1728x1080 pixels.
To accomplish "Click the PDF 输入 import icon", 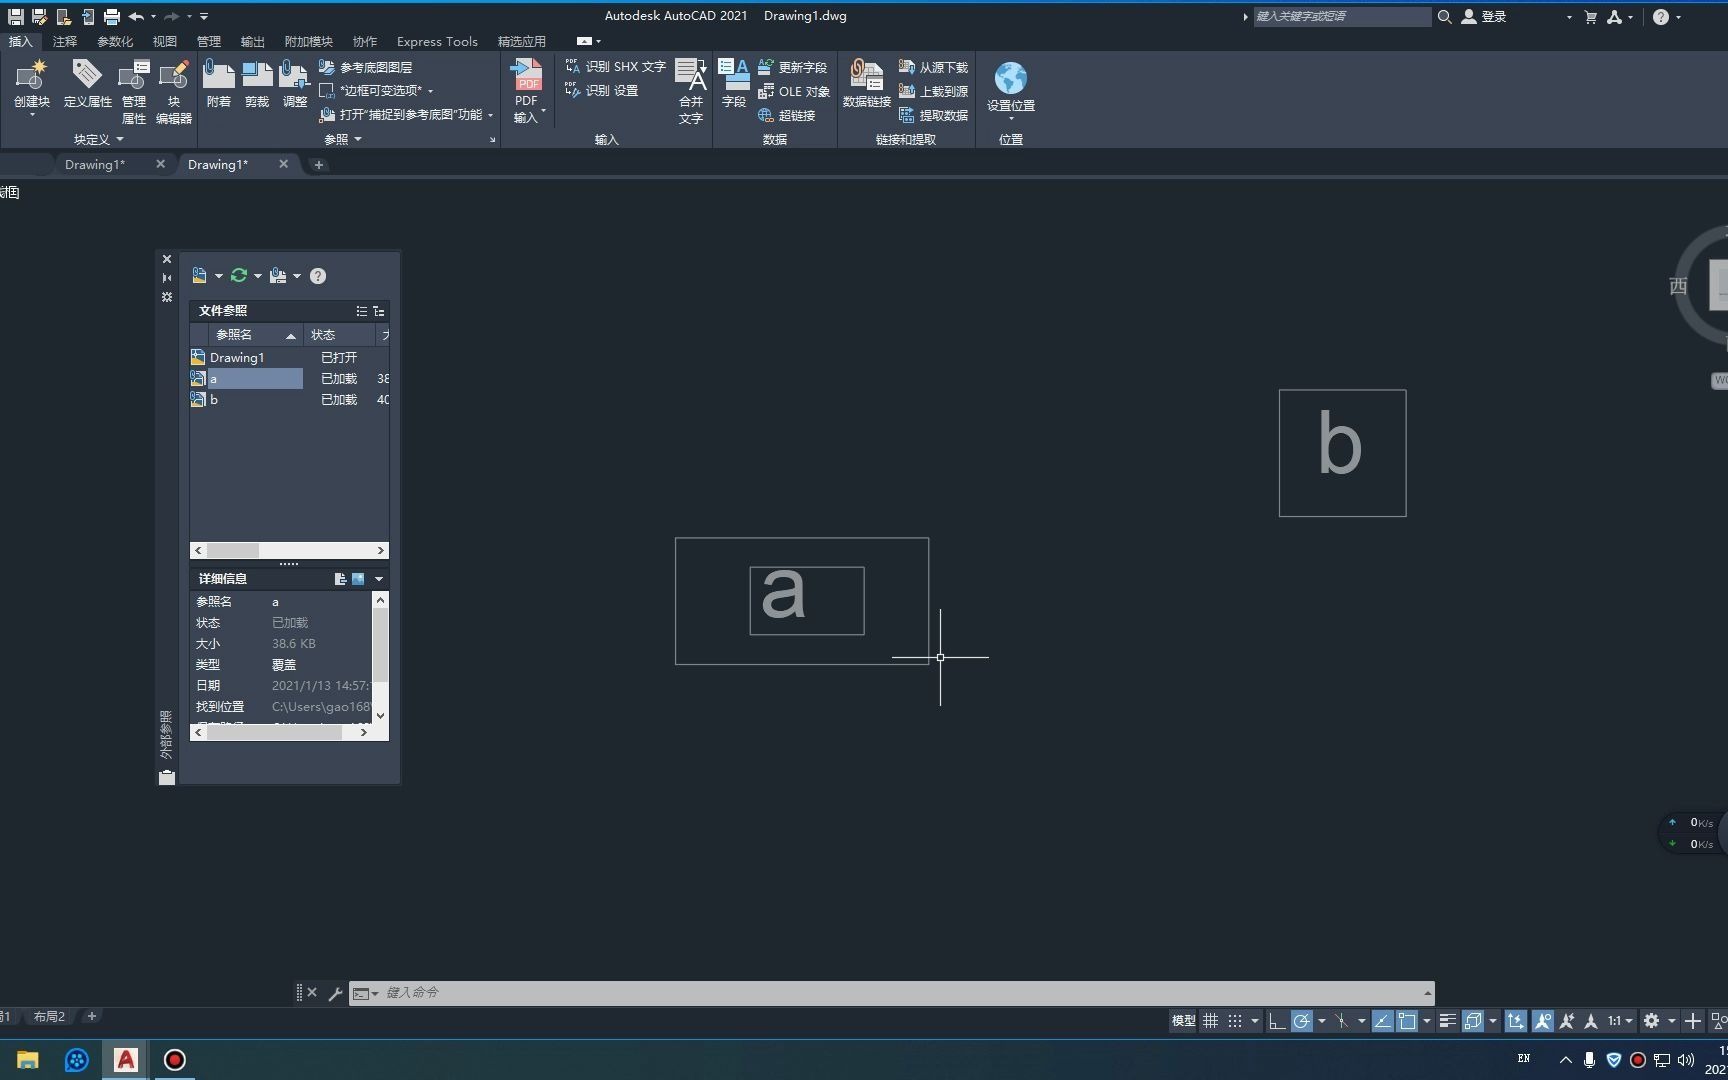I will point(527,75).
